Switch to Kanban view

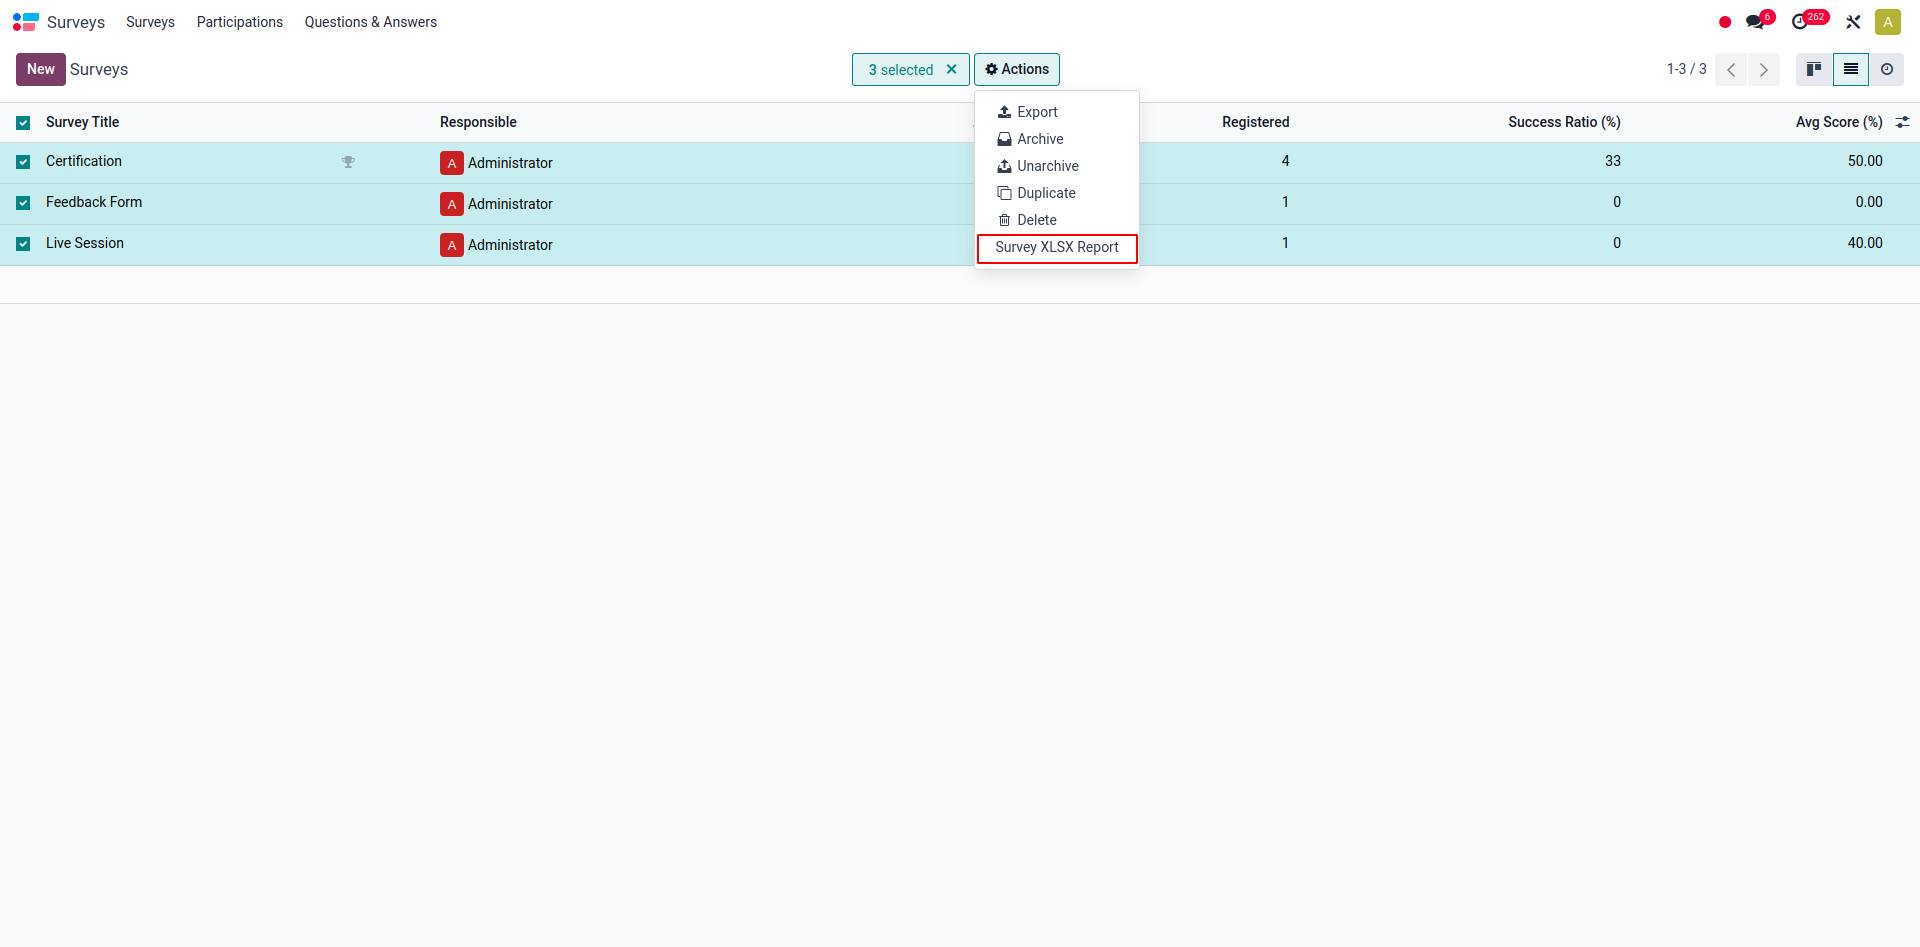tap(1814, 69)
